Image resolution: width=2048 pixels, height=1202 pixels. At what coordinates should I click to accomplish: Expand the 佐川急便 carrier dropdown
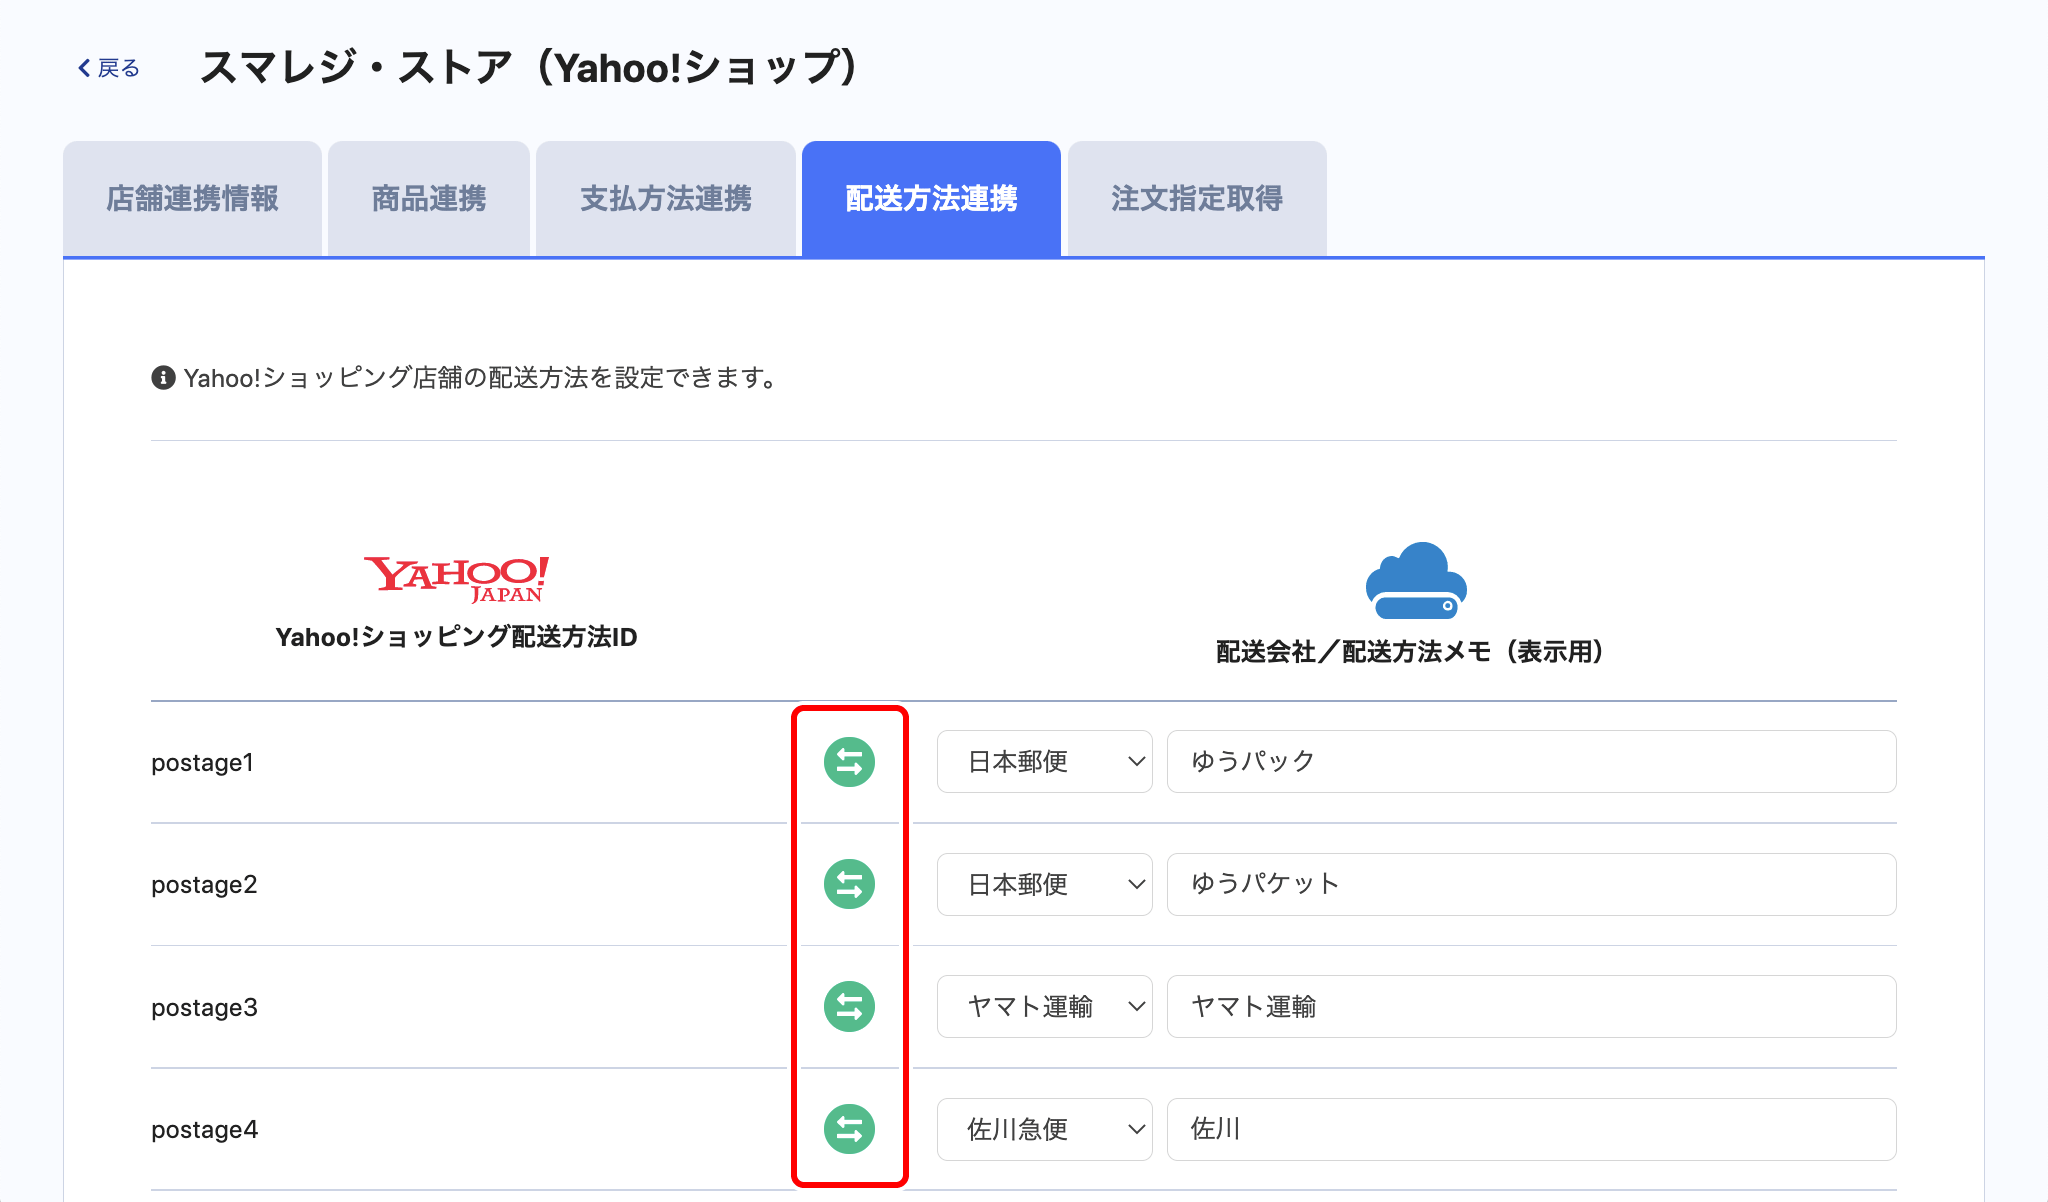tap(1044, 1129)
